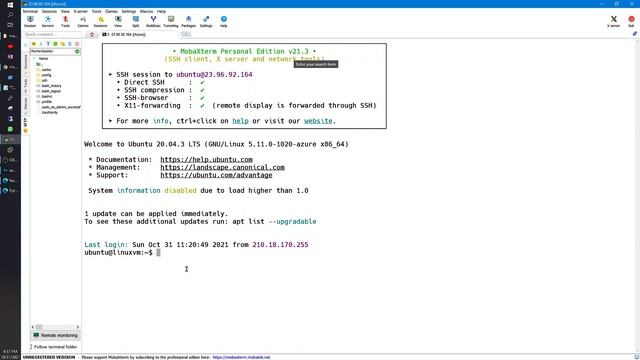Select the .config folder in file browser
Image resolution: width=640 pixels, height=360 pixels.
46,75
